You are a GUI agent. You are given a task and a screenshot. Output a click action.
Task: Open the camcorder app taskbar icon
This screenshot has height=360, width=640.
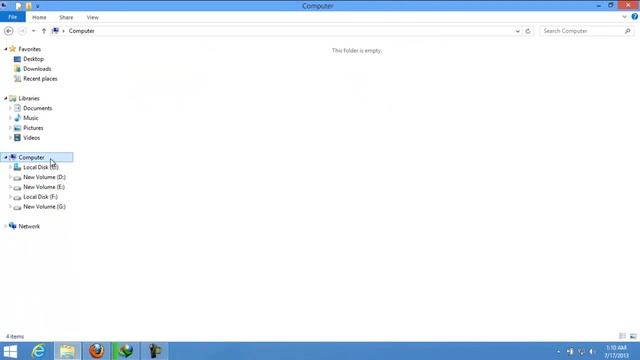tap(155, 351)
